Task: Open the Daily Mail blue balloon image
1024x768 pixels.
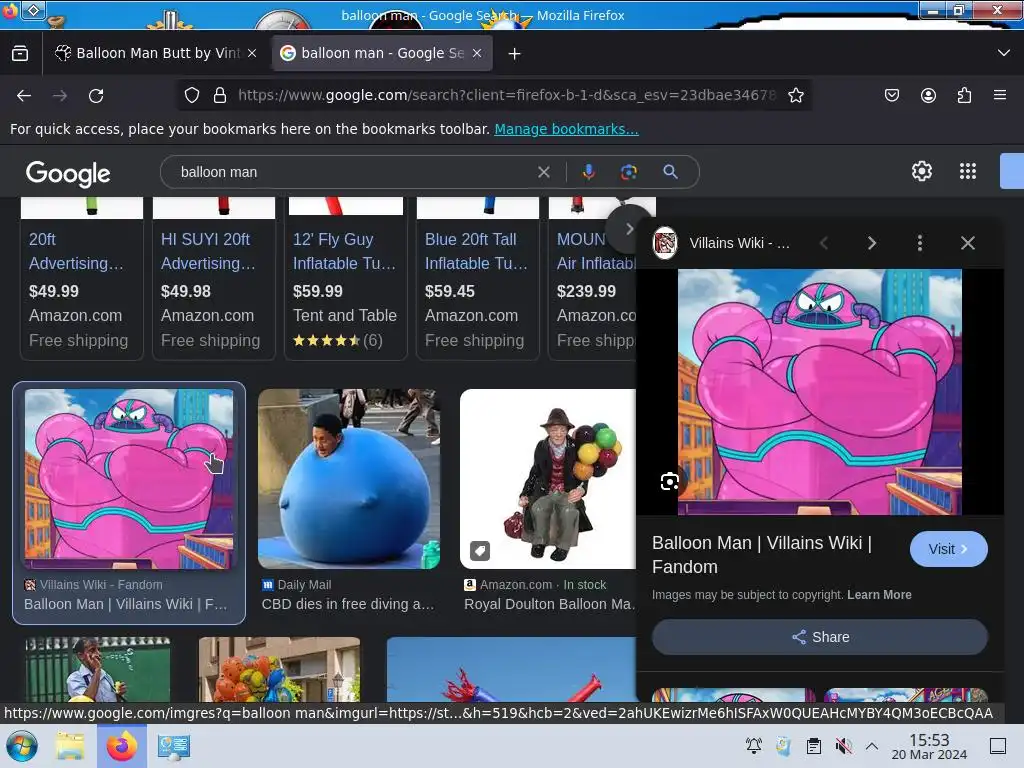Action: click(349, 479)
